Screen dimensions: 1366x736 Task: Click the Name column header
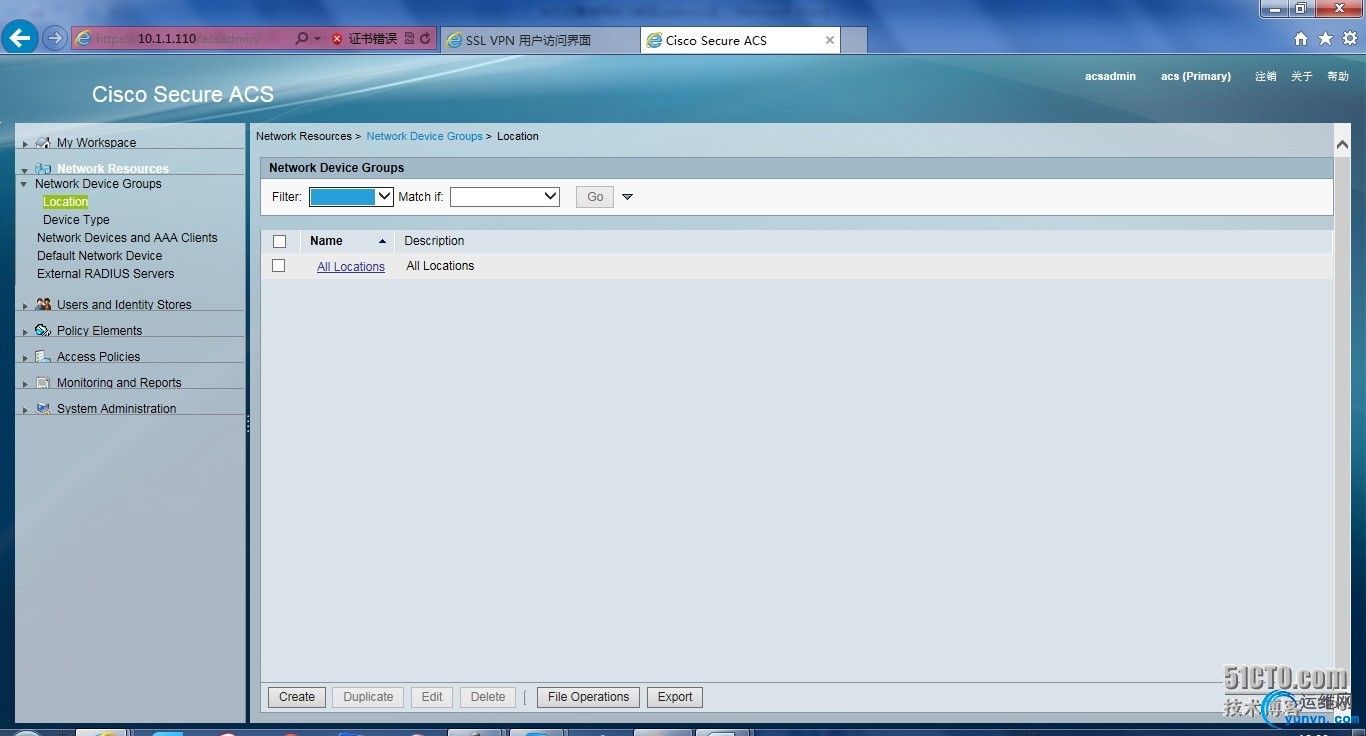tap(326, 241)
